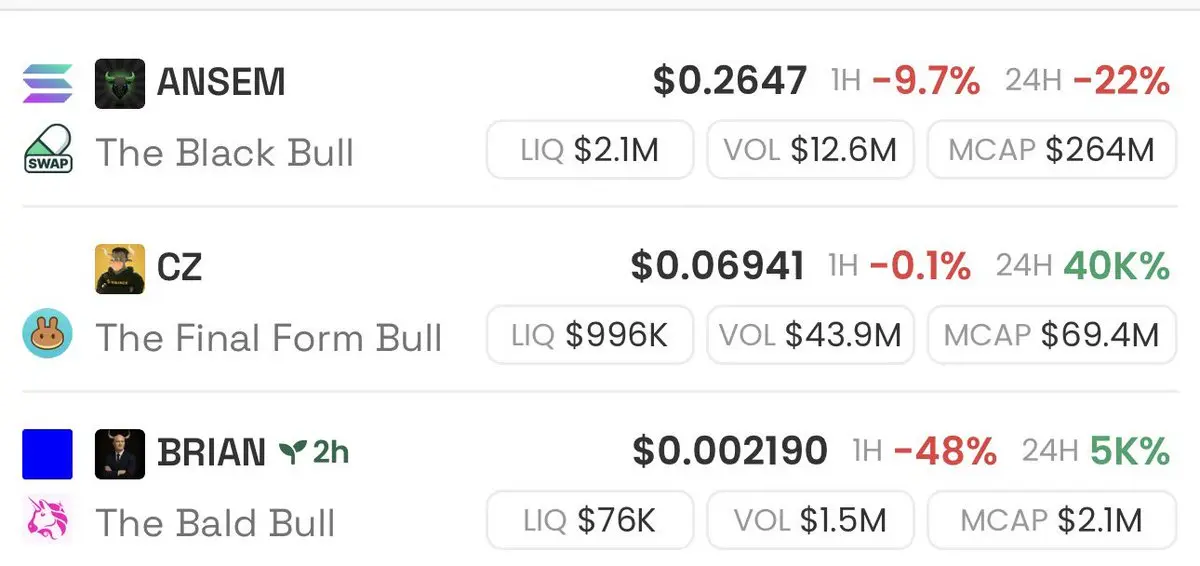
Task: Open The Black Bull token name
Action: tap(225, 153)
